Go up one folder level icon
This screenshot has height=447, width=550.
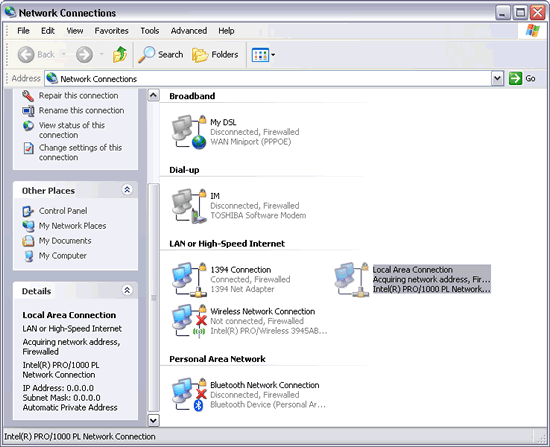pos(120,54)
